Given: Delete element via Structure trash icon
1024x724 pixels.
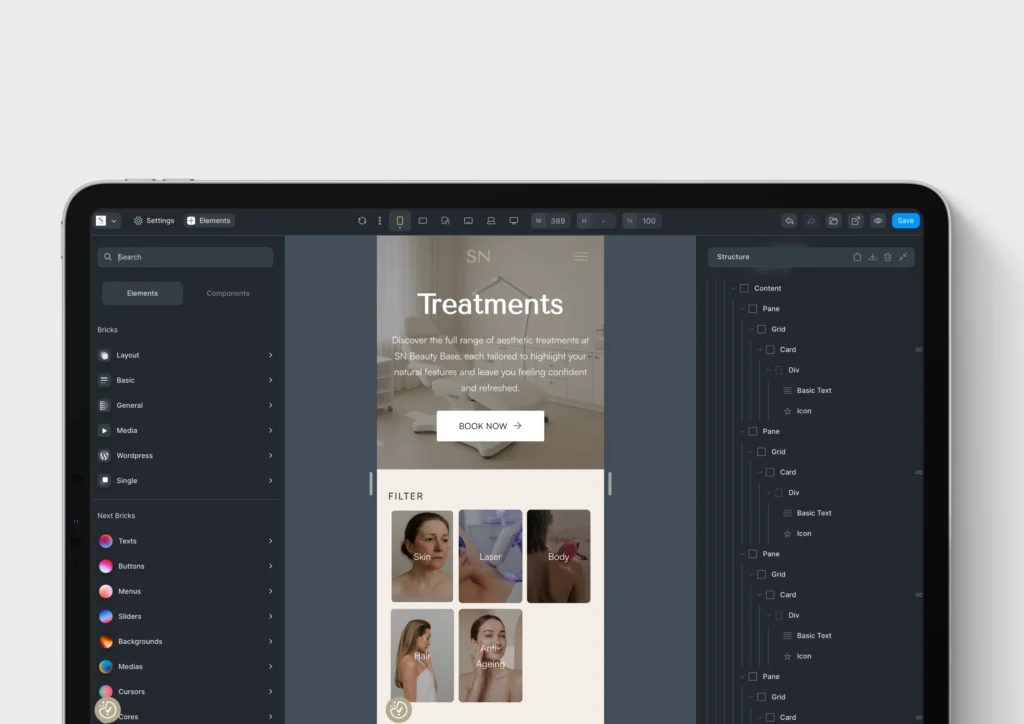Looking at the screenshot, I should (887, 257).
